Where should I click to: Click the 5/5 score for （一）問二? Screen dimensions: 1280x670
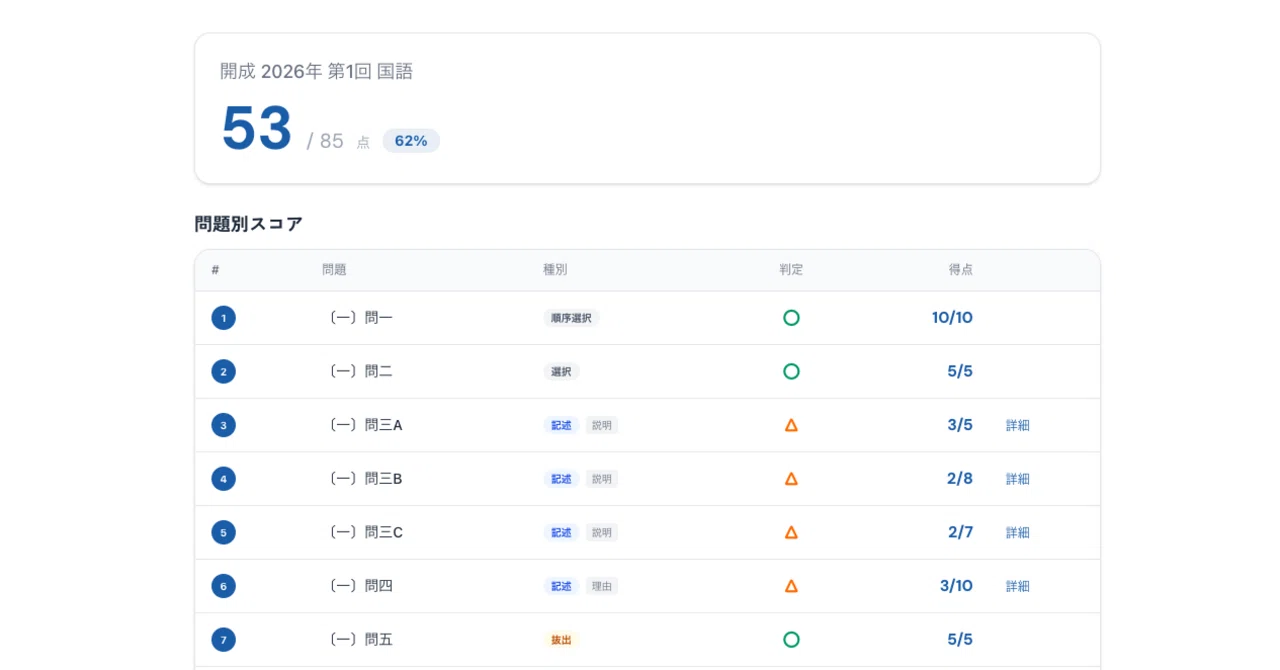tap(960, 371)
